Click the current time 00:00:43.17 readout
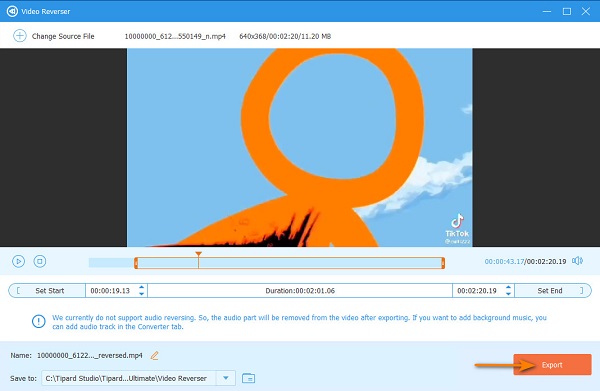This screenshot has width=600, height=391. [504, 262]
